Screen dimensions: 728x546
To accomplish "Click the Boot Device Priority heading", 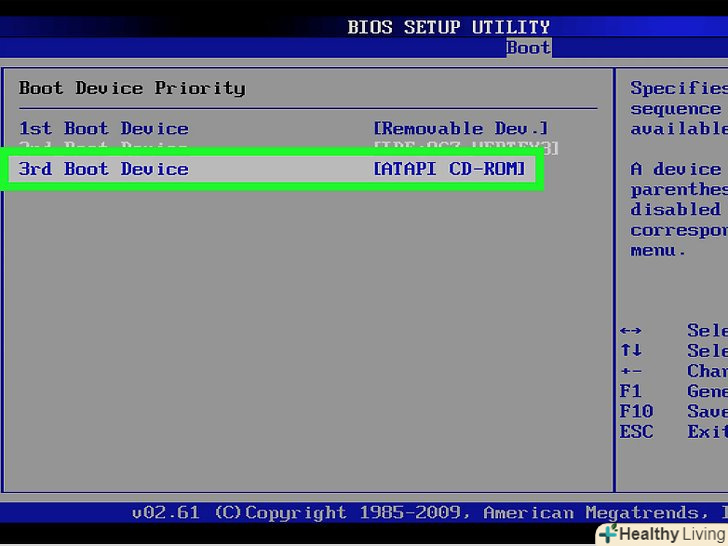I will click(x=132, y=88).
